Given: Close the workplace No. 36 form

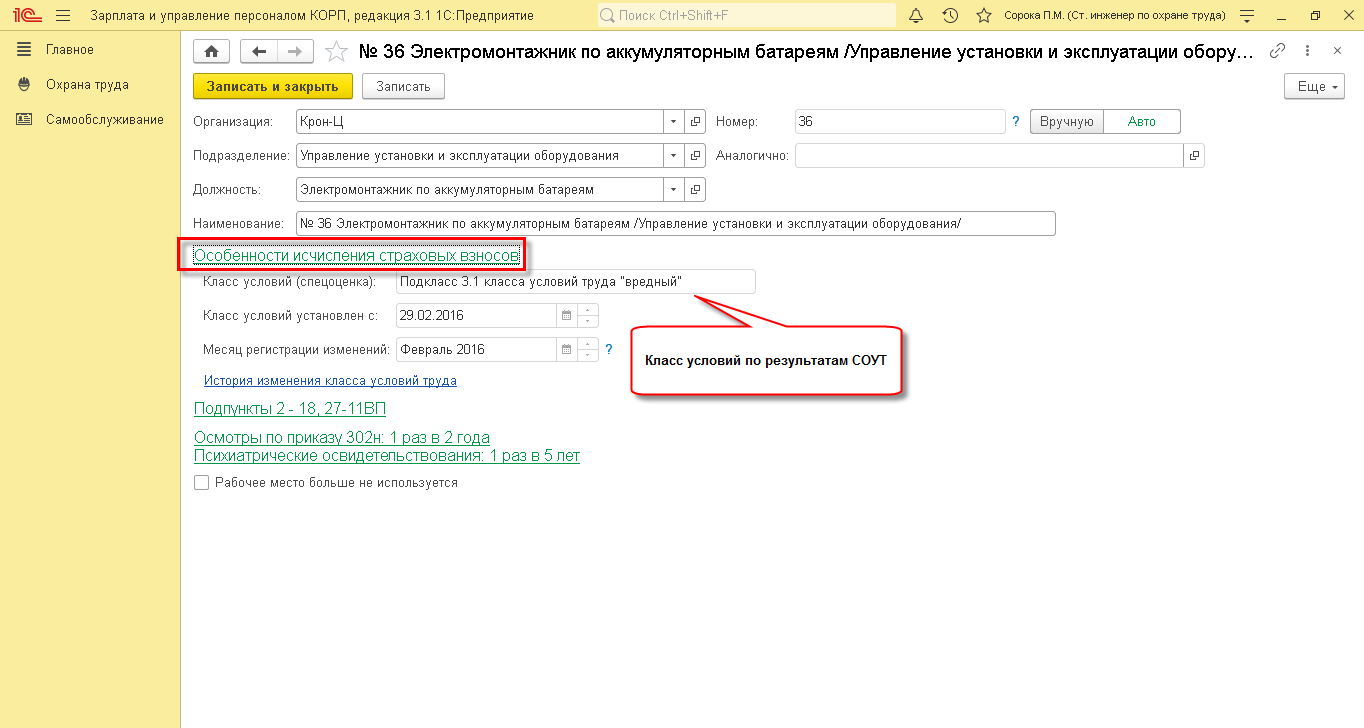Looking at the screenshot, I should point(1338,51).
